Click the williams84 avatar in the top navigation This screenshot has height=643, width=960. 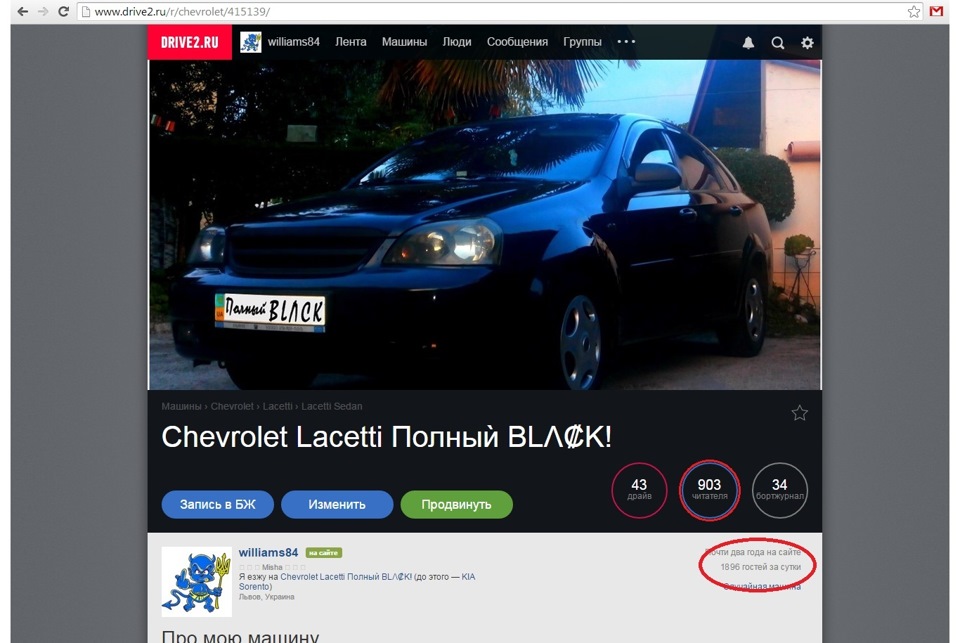coord(250,42)
